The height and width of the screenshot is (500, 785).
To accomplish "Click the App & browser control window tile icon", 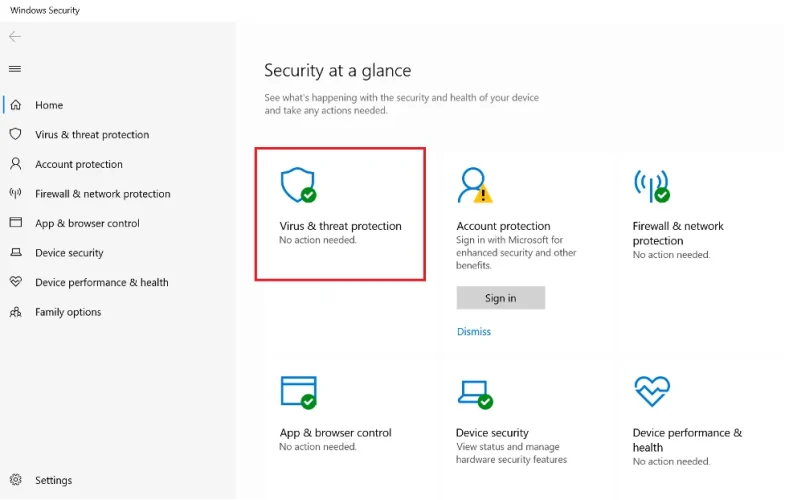I will point(298,392).
